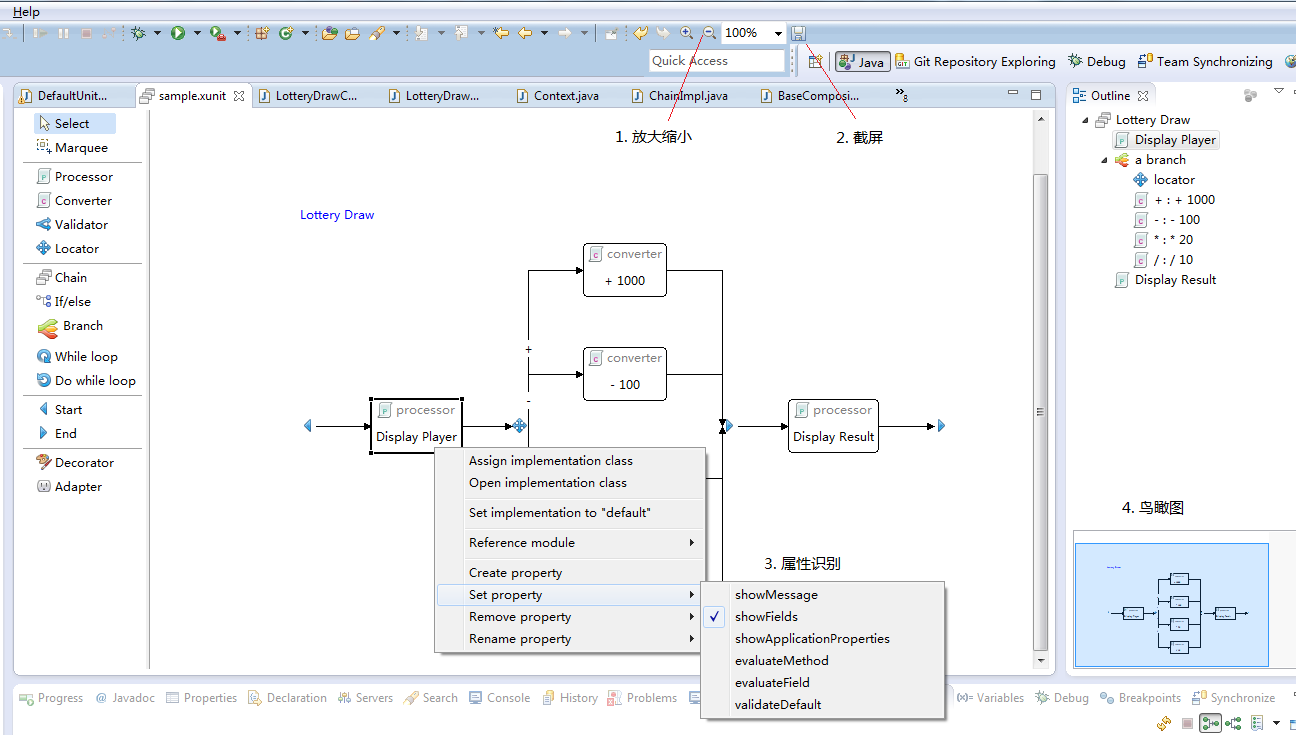Viewport: 1299px width, 735px height.
Task: Open the Outline view menu triangle
Action: [1278, 92]
